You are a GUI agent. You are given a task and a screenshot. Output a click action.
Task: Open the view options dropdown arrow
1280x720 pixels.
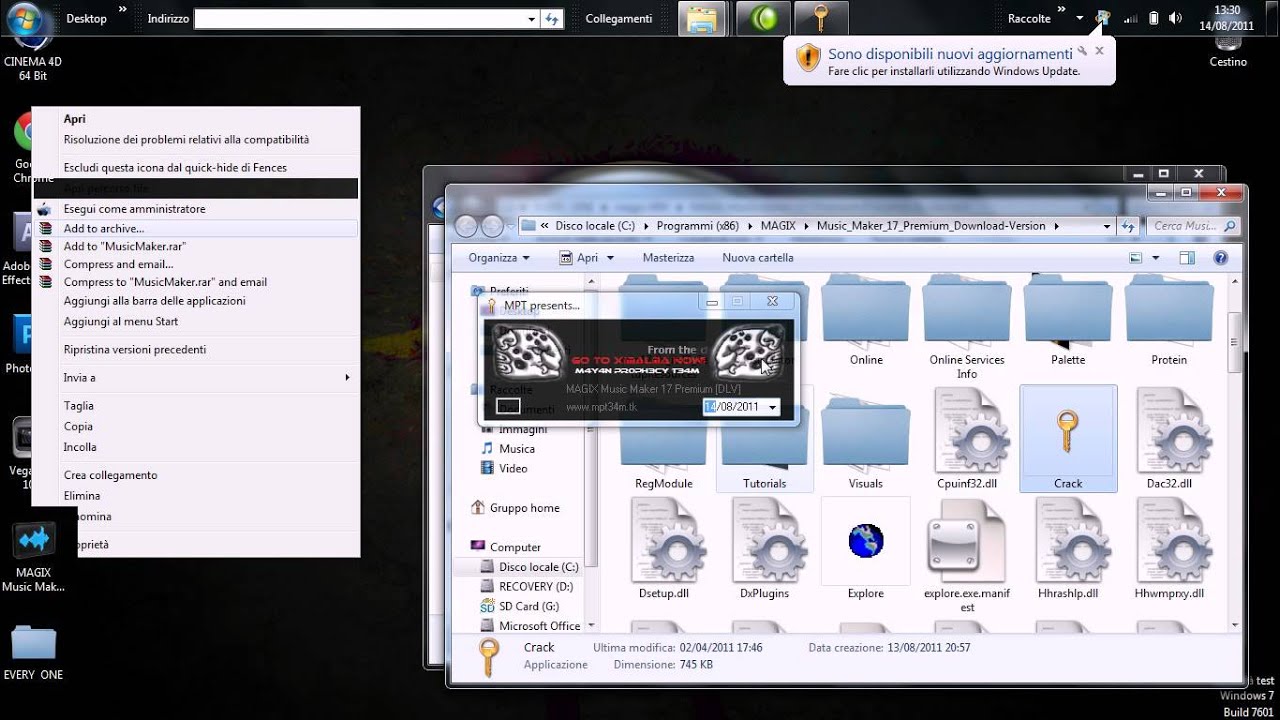(x=1155, y=258)
